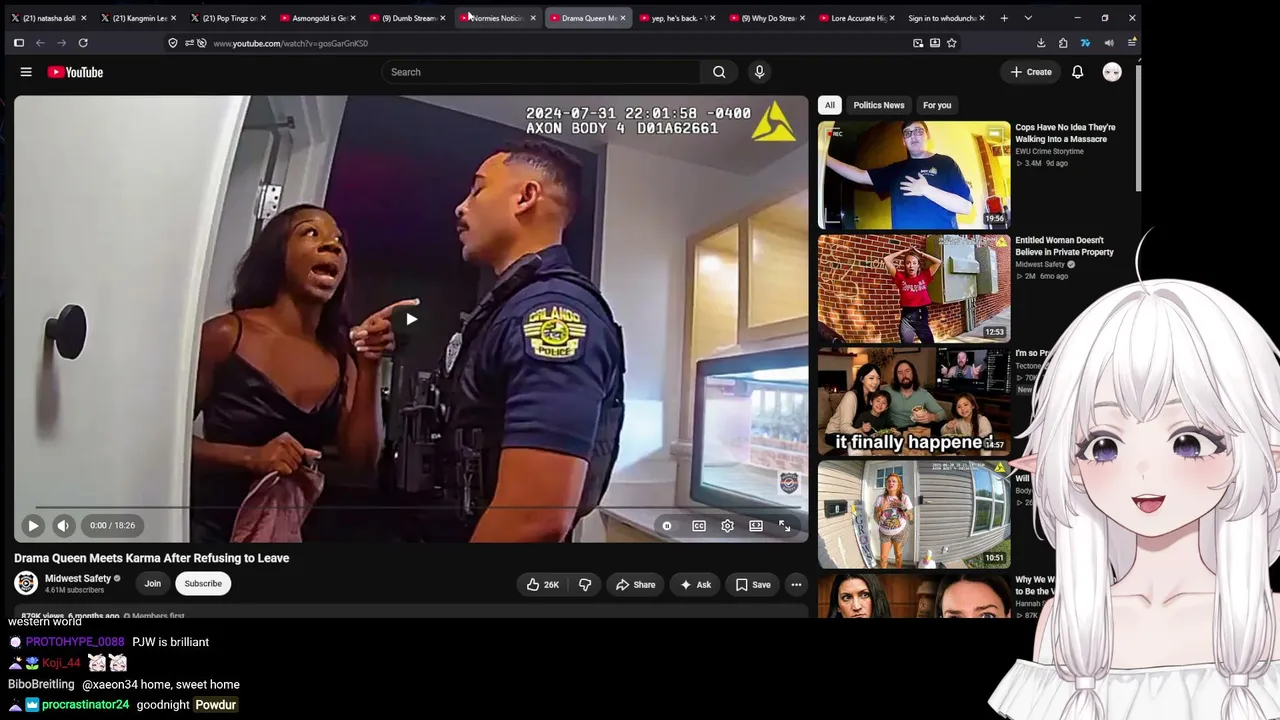This screenshot has width=1280, height=720.
Task: Toggle the autoplay switch in the player
Action: (667, 526)
